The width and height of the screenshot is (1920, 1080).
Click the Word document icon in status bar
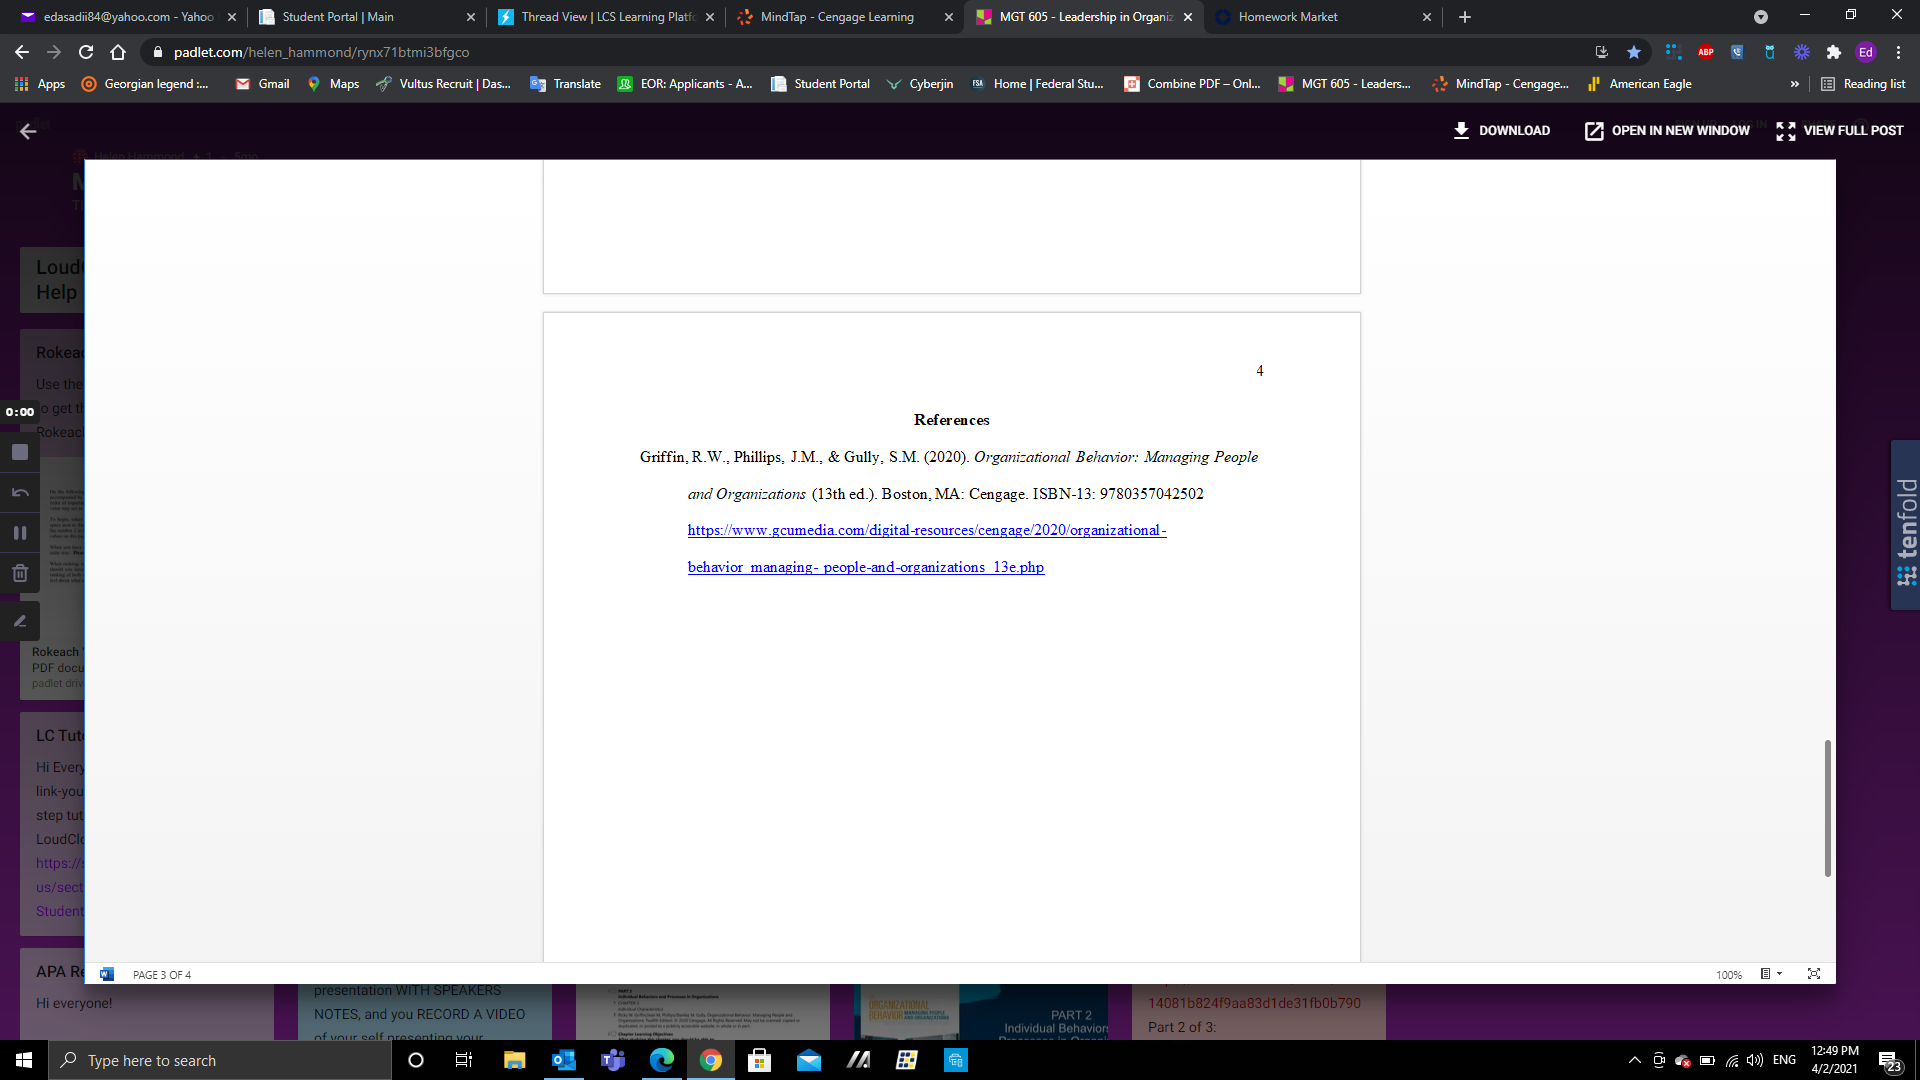tap(107, 974)
